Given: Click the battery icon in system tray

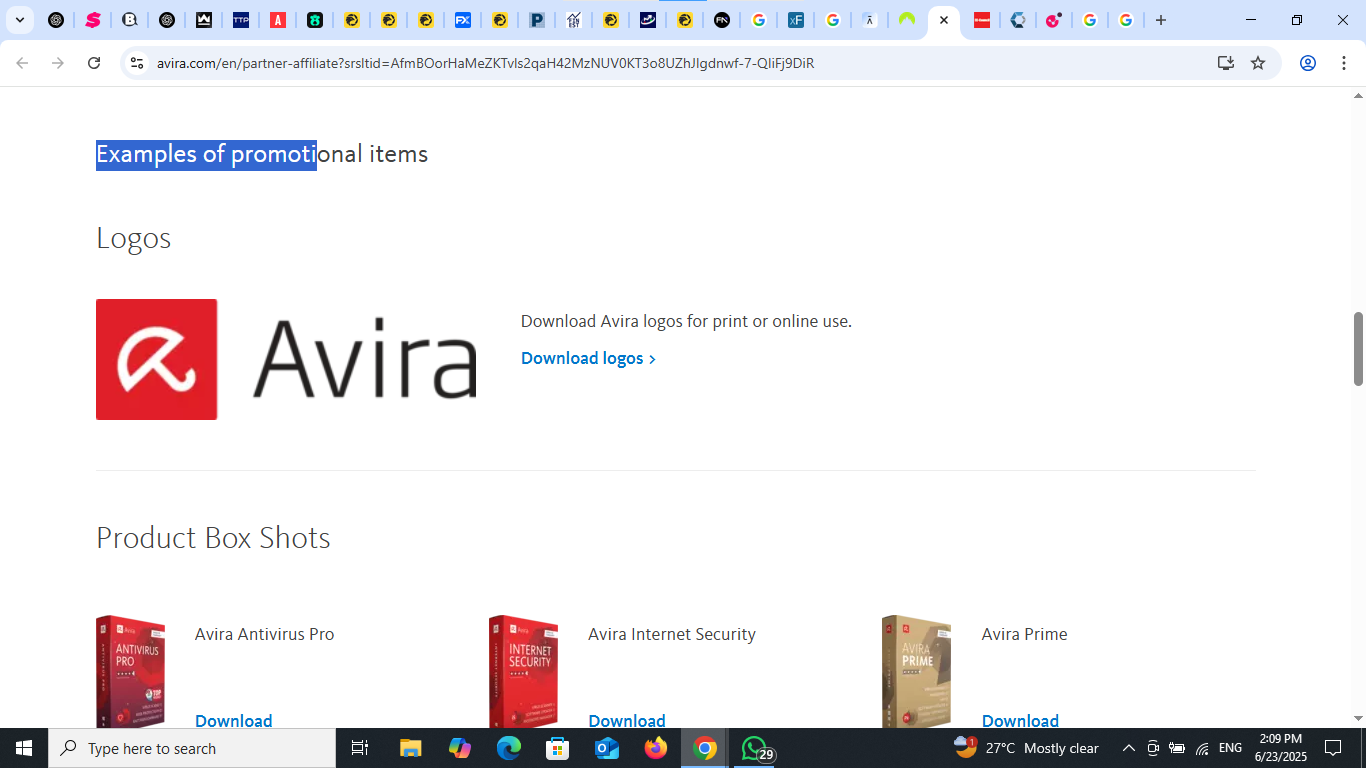Looking at the screenshot, I should [1177, 748].
